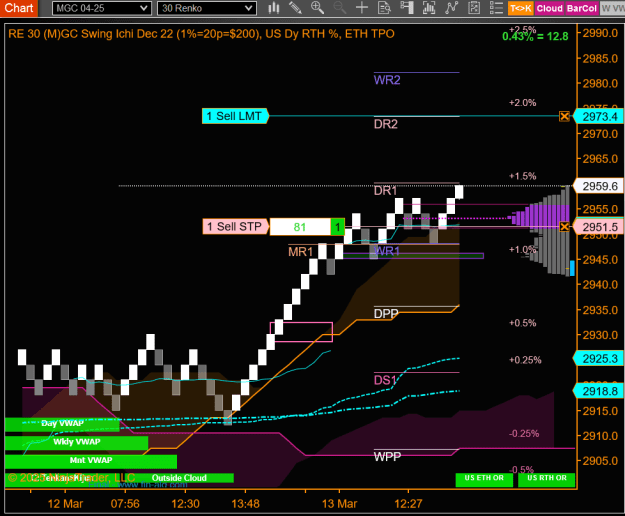
Task: Toggle the grey W VW button
Action: 612,8
